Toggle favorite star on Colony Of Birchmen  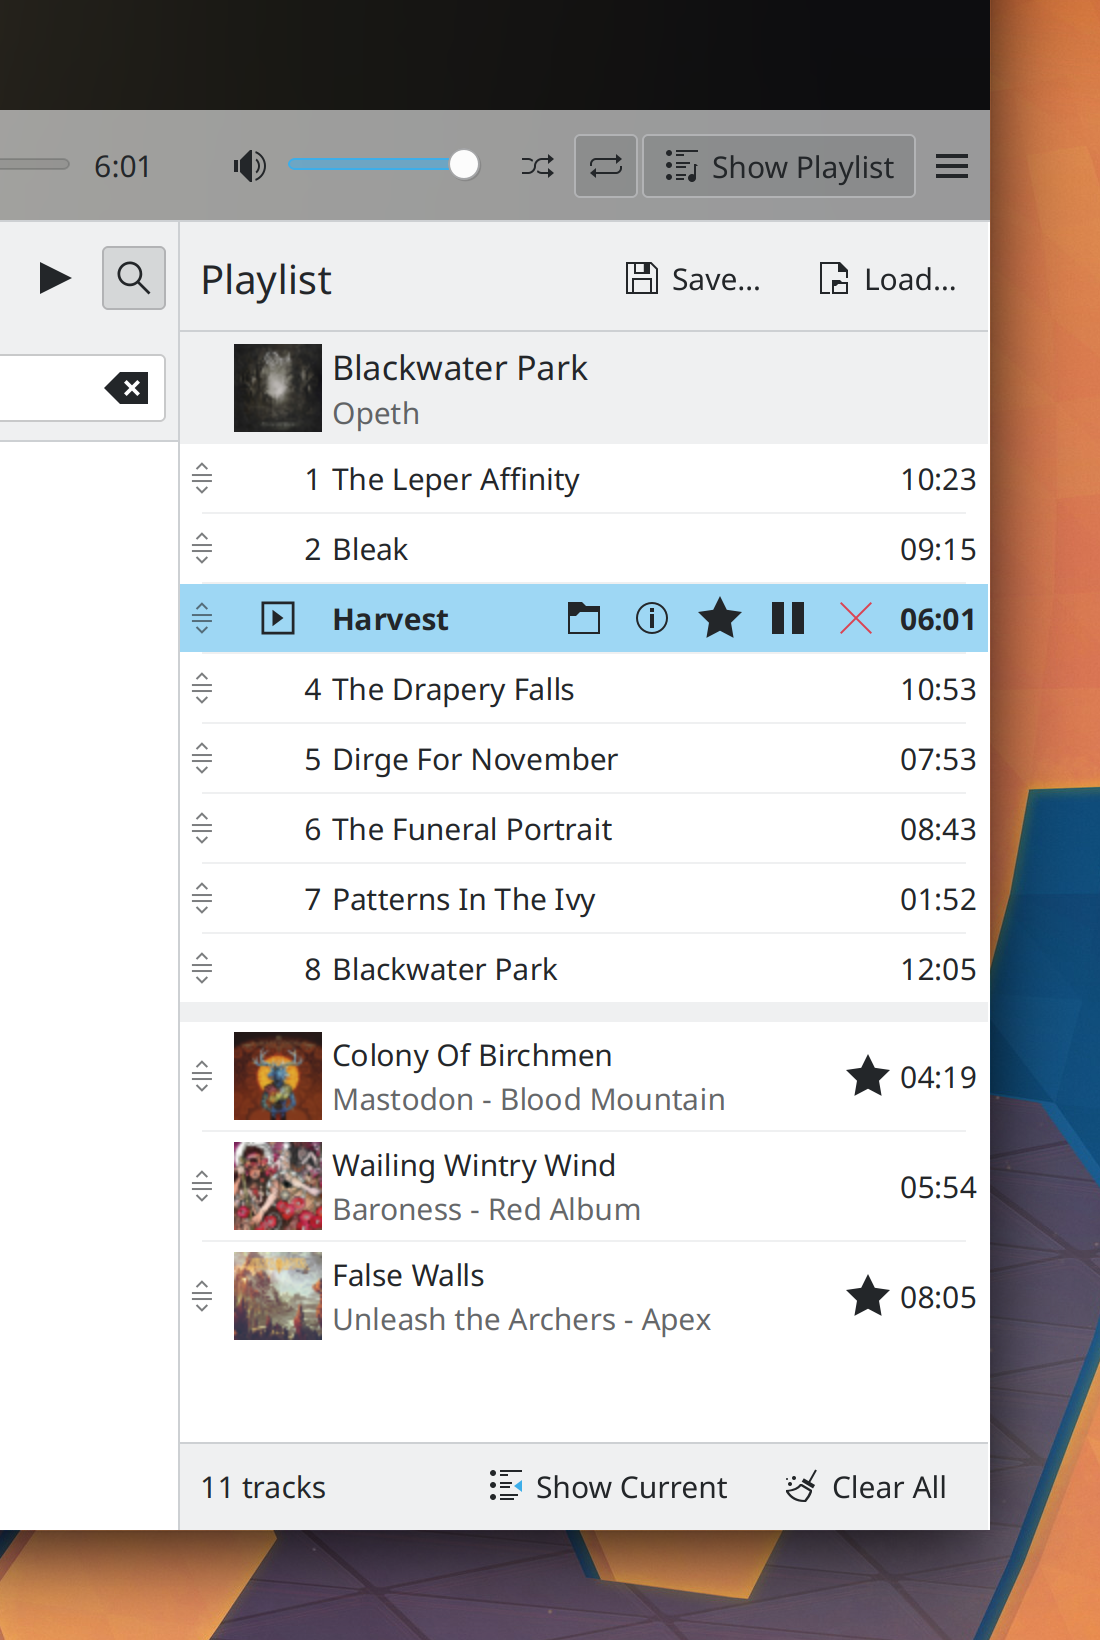(867, 1077)
